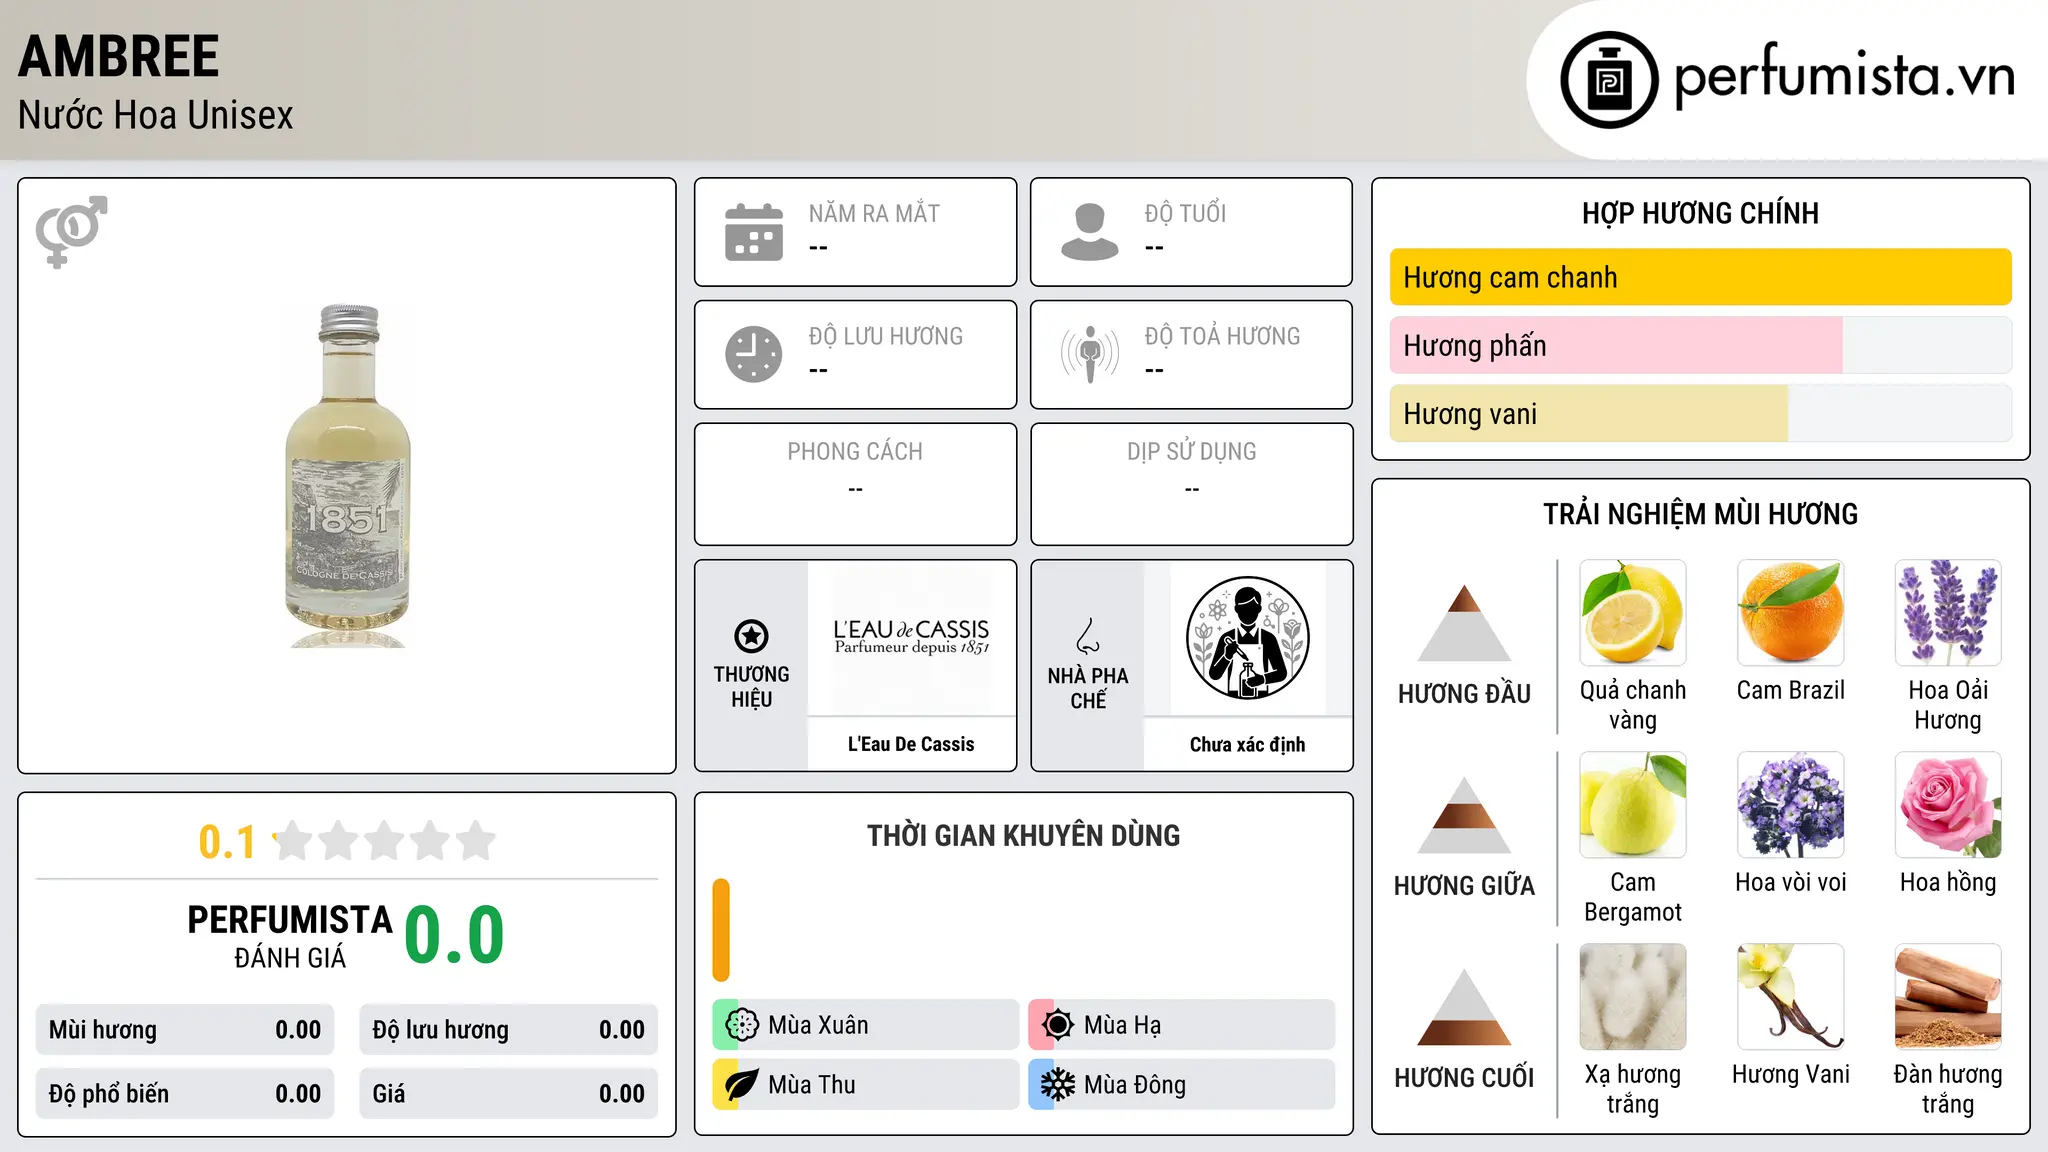The width and height of the screenshot is (2048, 1152).
Task: Select the Cam Bergamot fruit image
Action: (1633, 805)
